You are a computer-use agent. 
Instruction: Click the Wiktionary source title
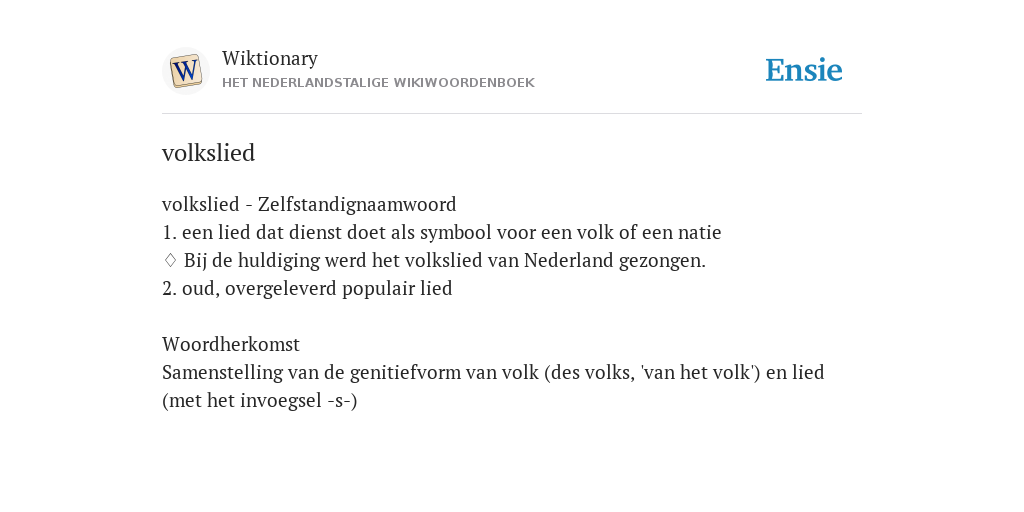(x=270, y=58)
